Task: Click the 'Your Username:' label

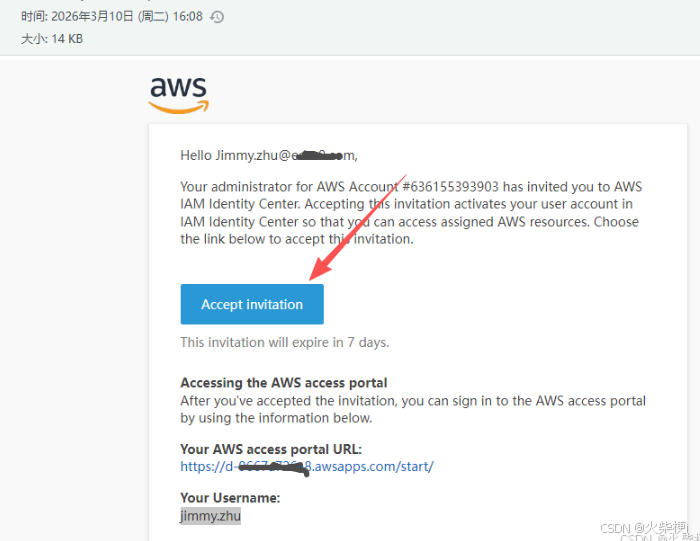Action: (x=230, y=498)
